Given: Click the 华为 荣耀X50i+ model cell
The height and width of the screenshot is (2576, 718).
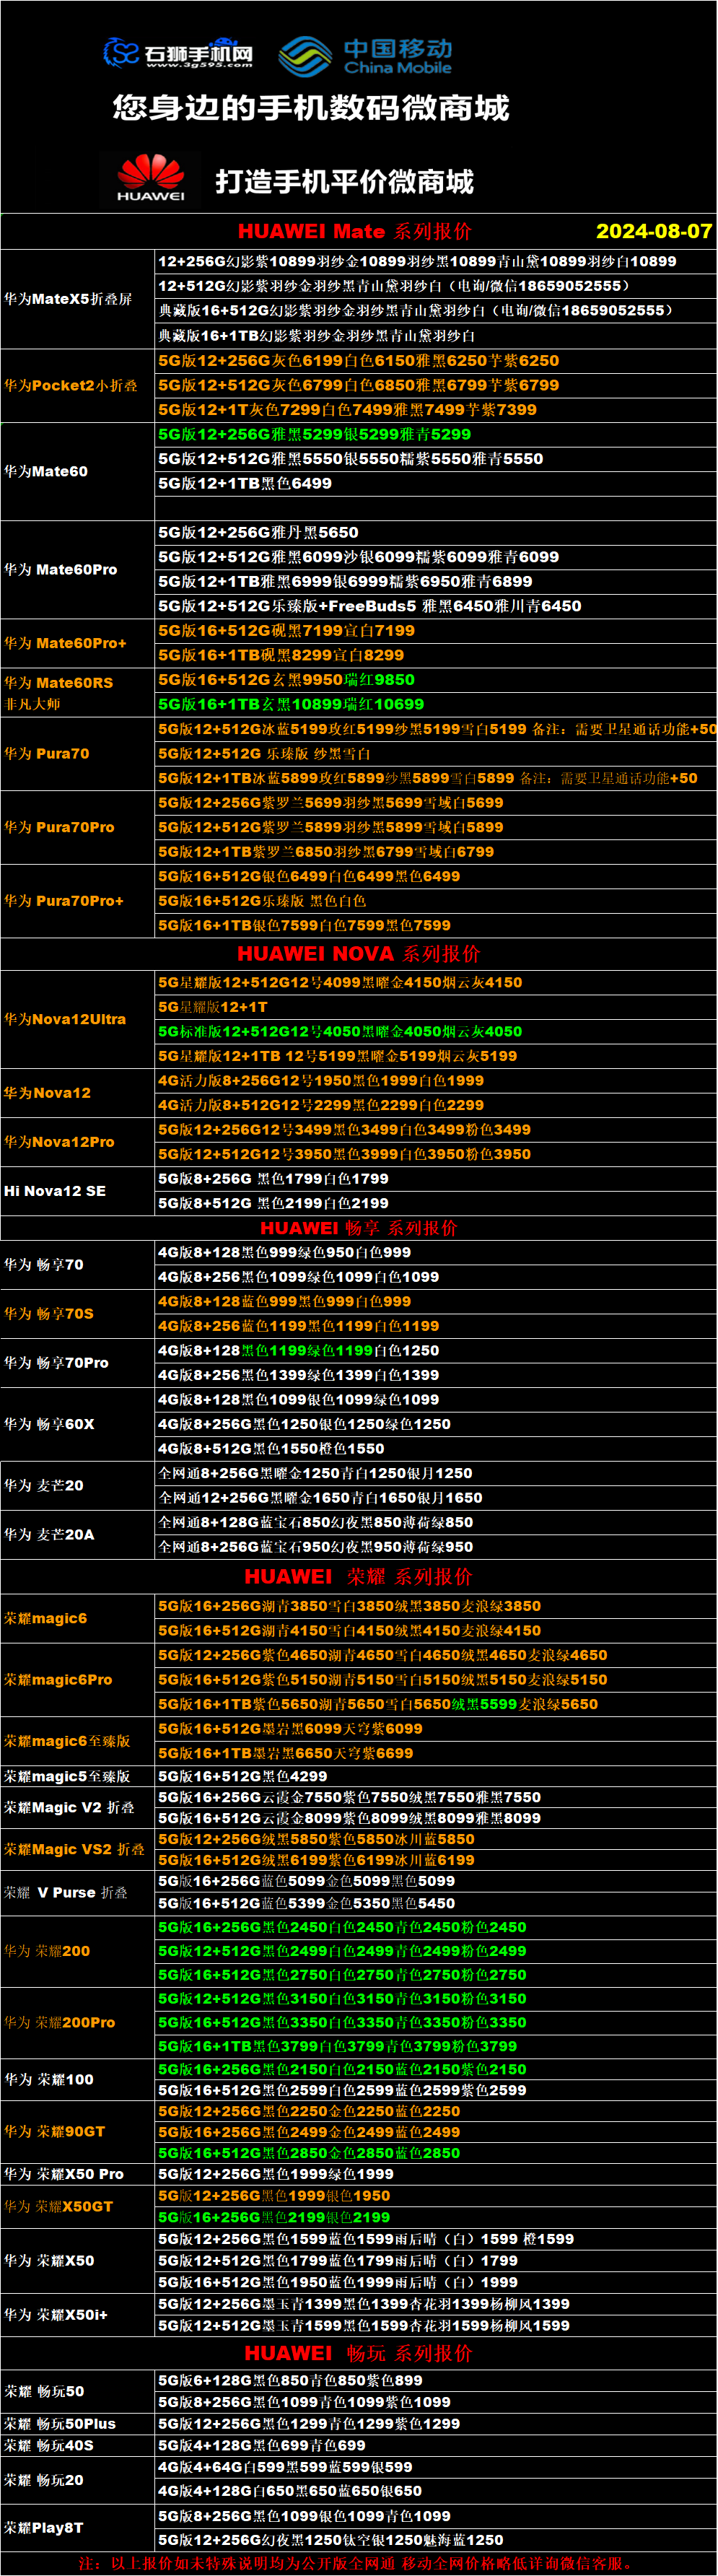Looking at the screenshot, I should click(x=78, y=2315).
